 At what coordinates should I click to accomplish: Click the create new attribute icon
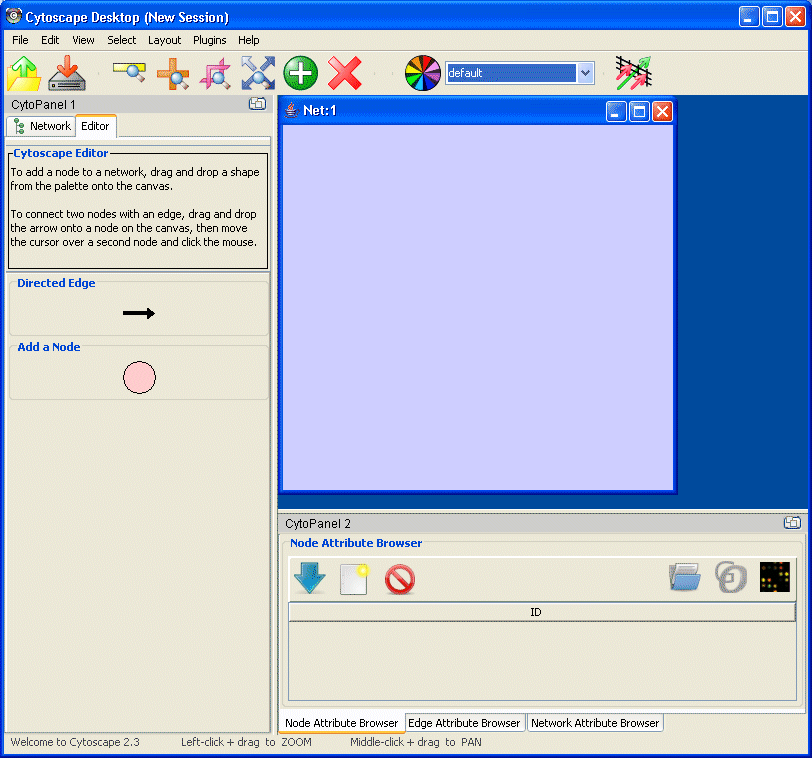pyautogui.click(x=354, y=578)
